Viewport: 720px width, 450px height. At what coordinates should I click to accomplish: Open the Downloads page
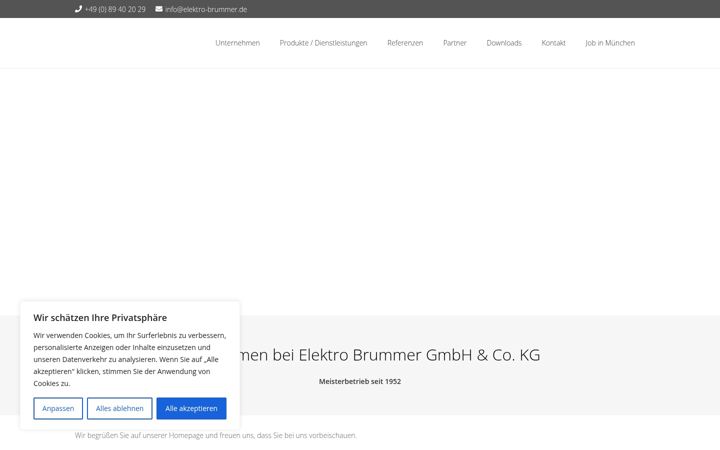(504, 43)
